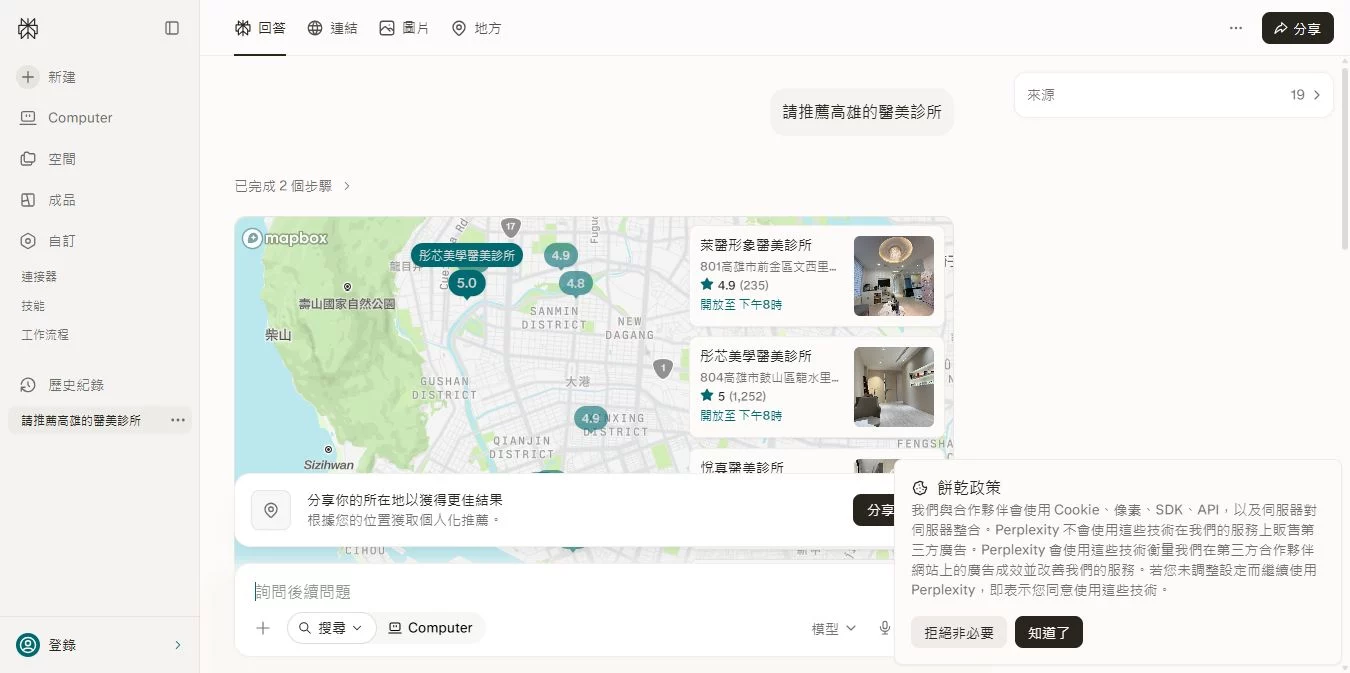
Task: Switch to the 地方 tab
Action: [x=476, y=28]
